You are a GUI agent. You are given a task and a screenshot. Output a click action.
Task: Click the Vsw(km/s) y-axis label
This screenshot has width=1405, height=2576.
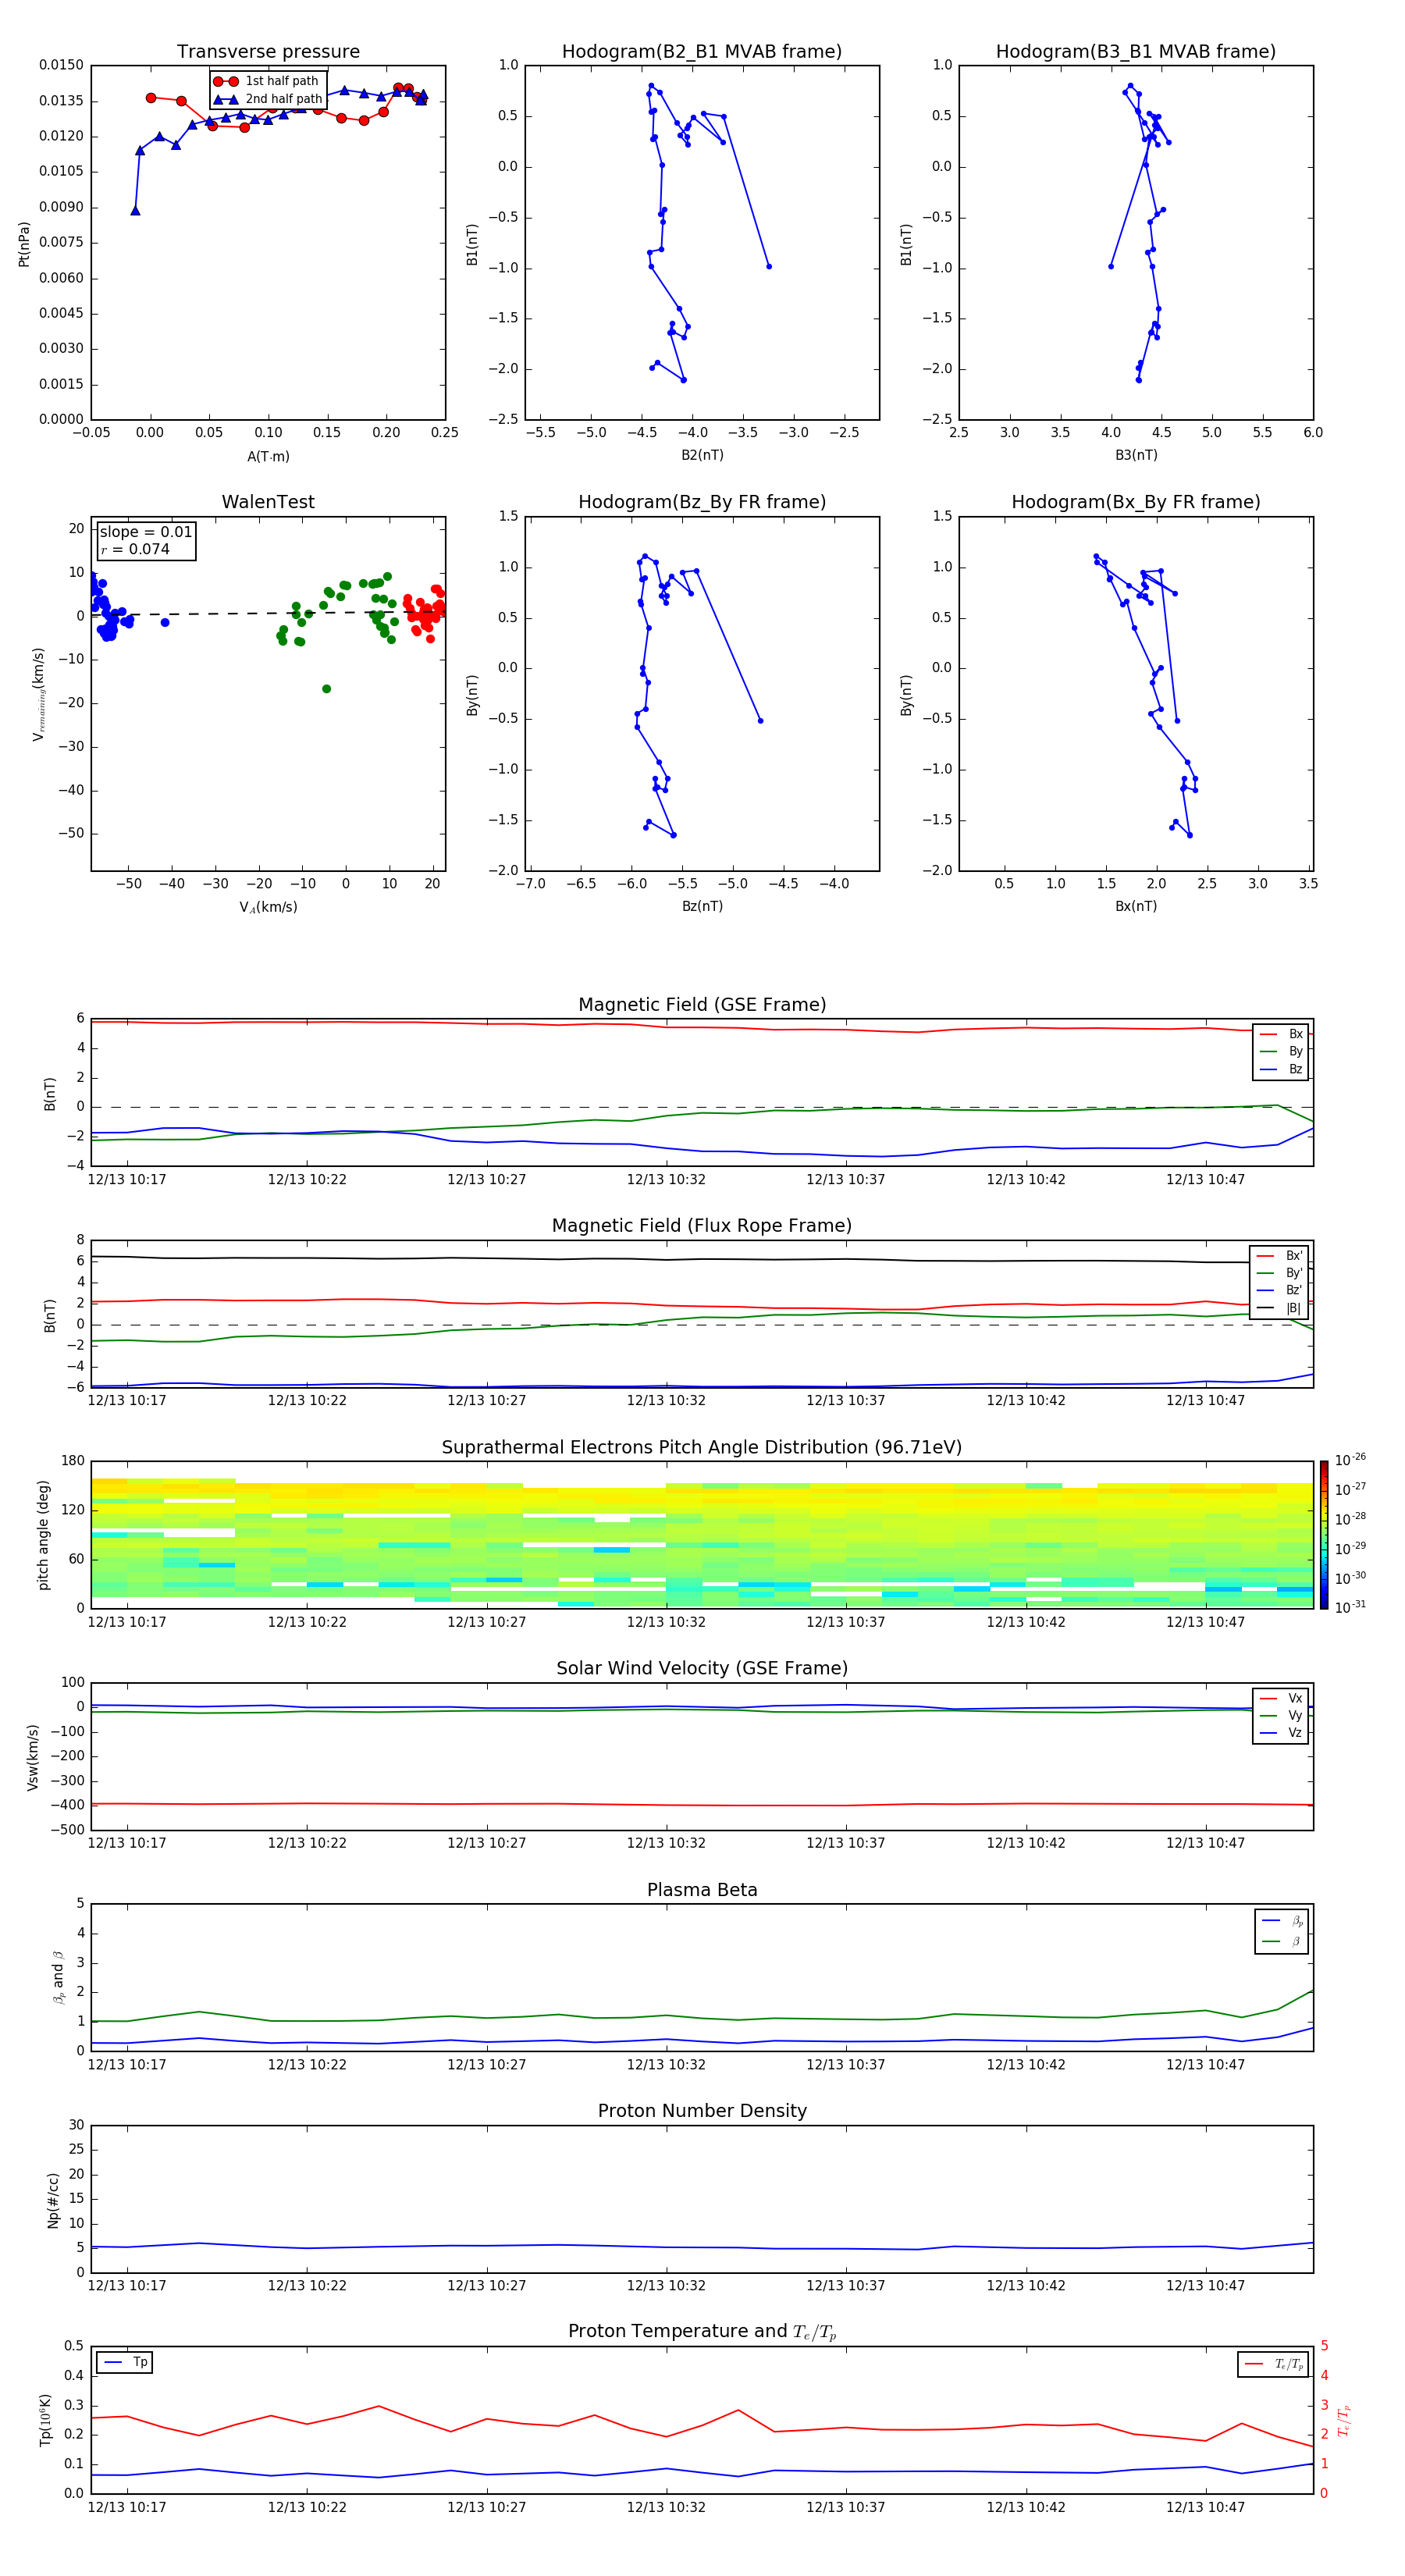pos(33,1757)
